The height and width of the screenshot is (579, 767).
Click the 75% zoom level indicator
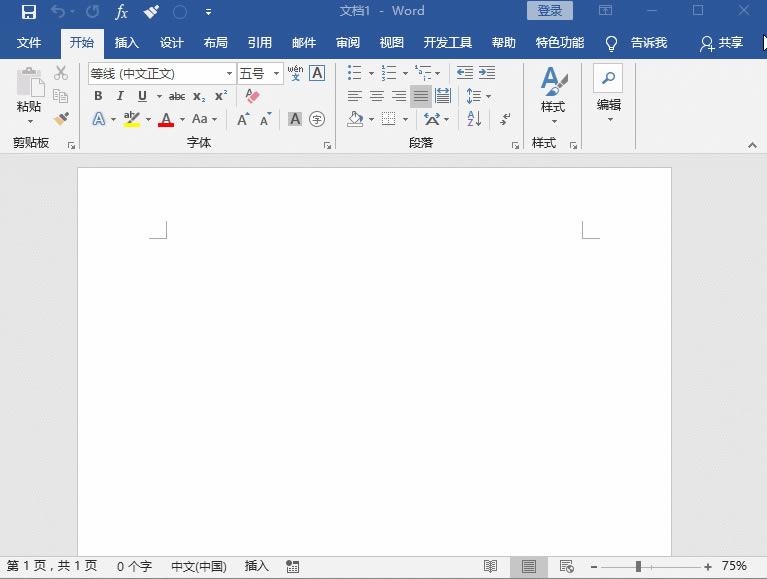[734, 566]
